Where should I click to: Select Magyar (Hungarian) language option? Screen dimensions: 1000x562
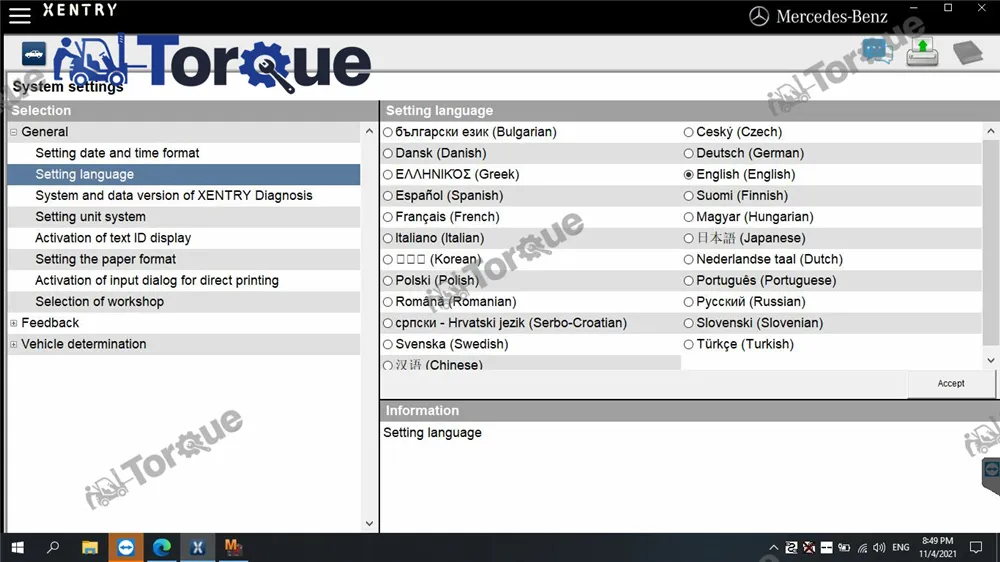[x=688, y=217]
